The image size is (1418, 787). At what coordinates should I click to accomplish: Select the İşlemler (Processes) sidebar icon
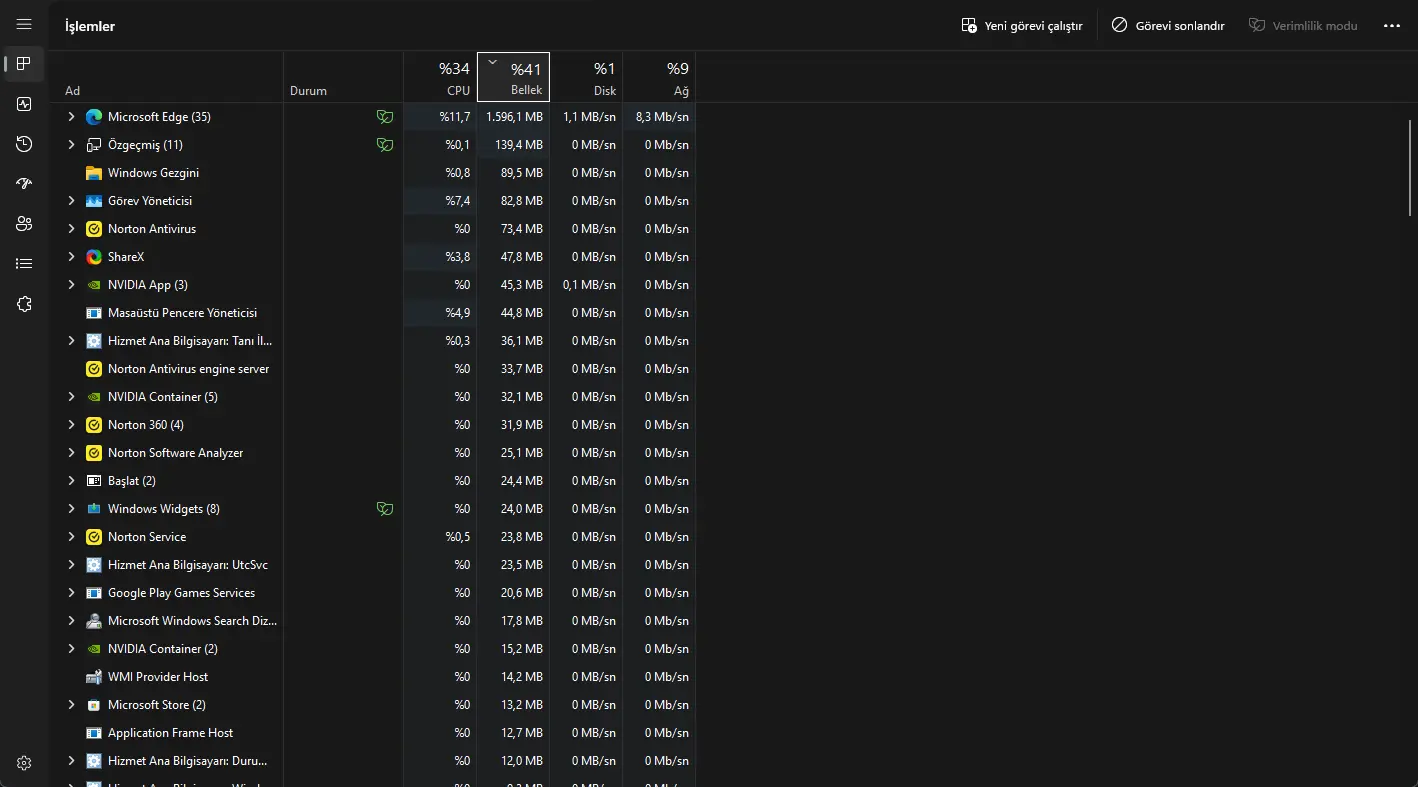(24, 64)
